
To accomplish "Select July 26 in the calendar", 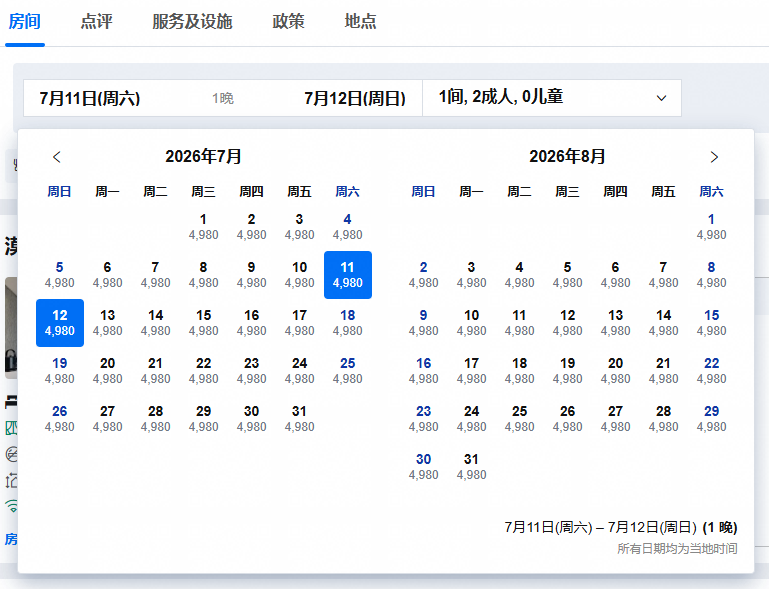I will click(x=59, y=419).
